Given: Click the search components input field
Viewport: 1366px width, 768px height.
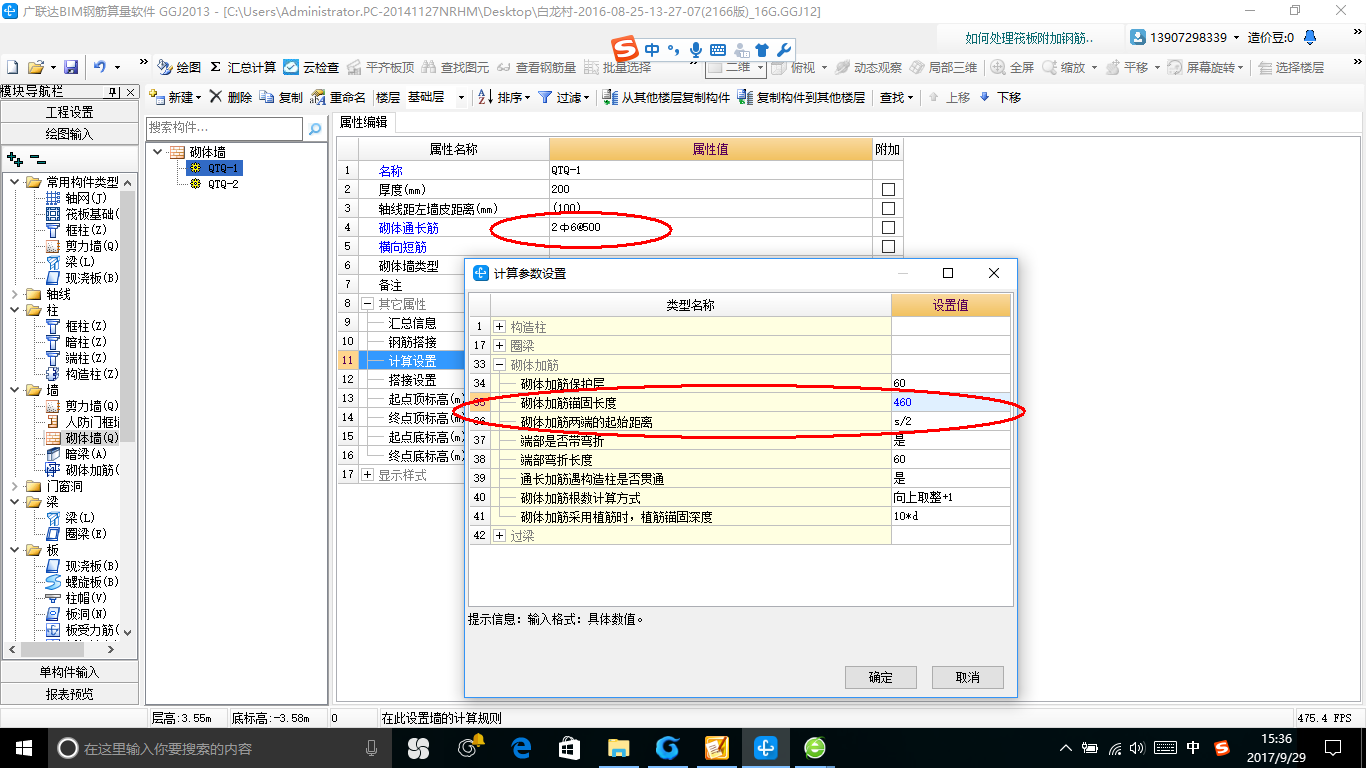Looking at the screenshot, I should pyautogui.click(x=224, y=128).
